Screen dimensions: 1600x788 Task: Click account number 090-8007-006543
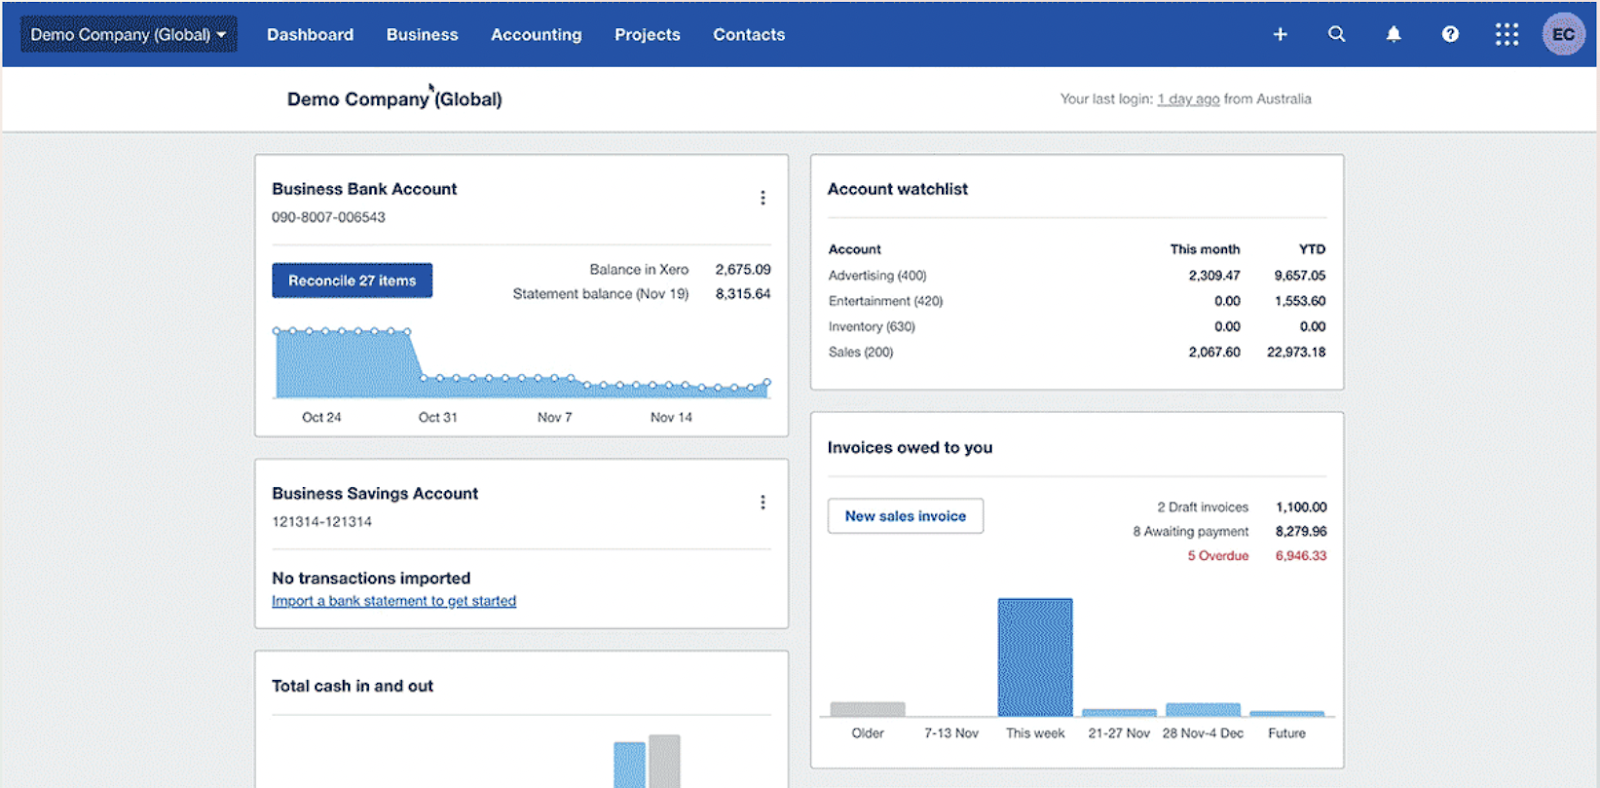[x=328, y=217]
